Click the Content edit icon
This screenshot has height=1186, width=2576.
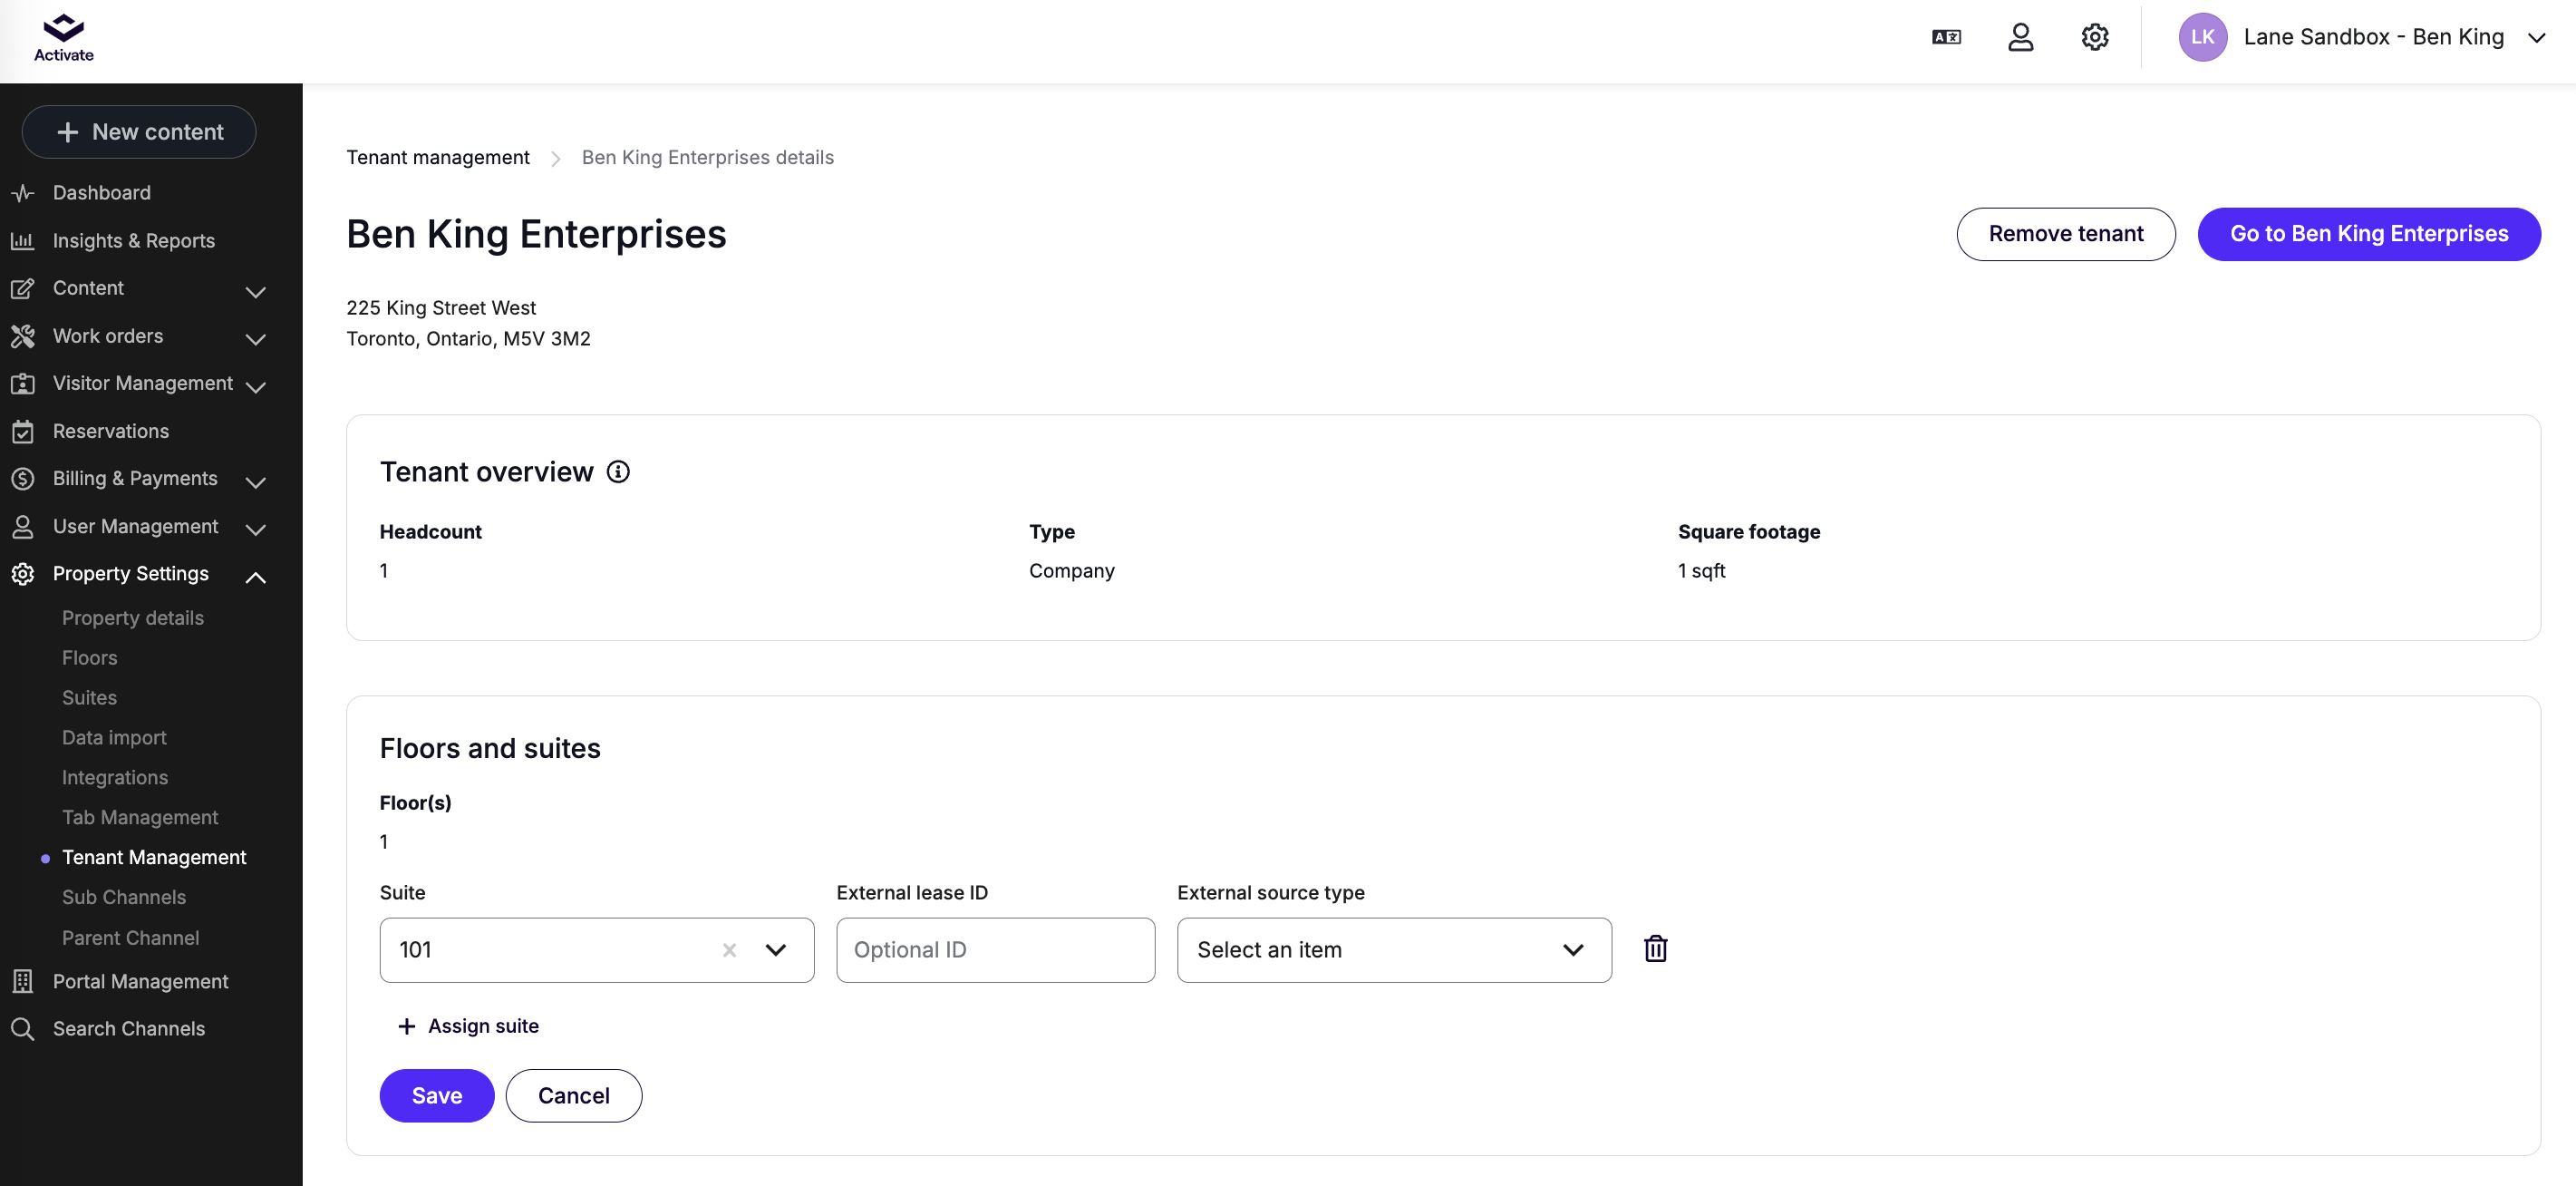(x=22, y=289)
